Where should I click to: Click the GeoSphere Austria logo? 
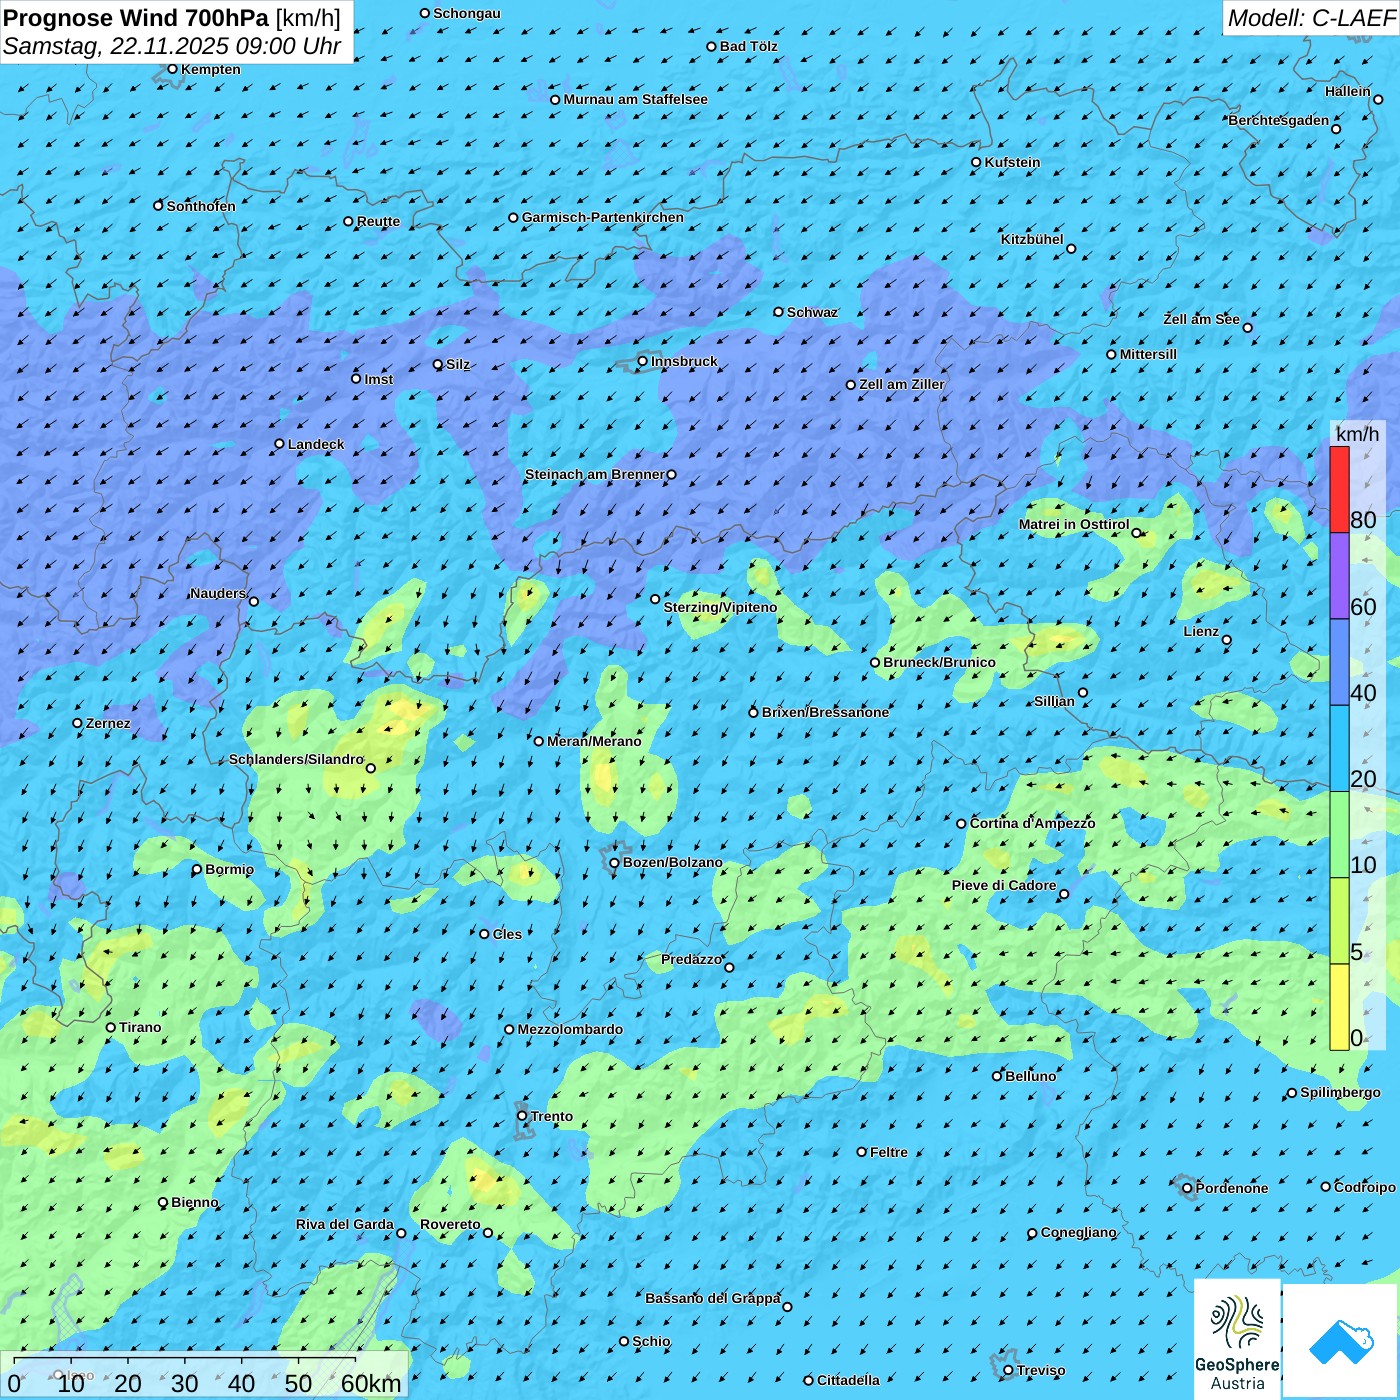[x=1237, y=1338]
